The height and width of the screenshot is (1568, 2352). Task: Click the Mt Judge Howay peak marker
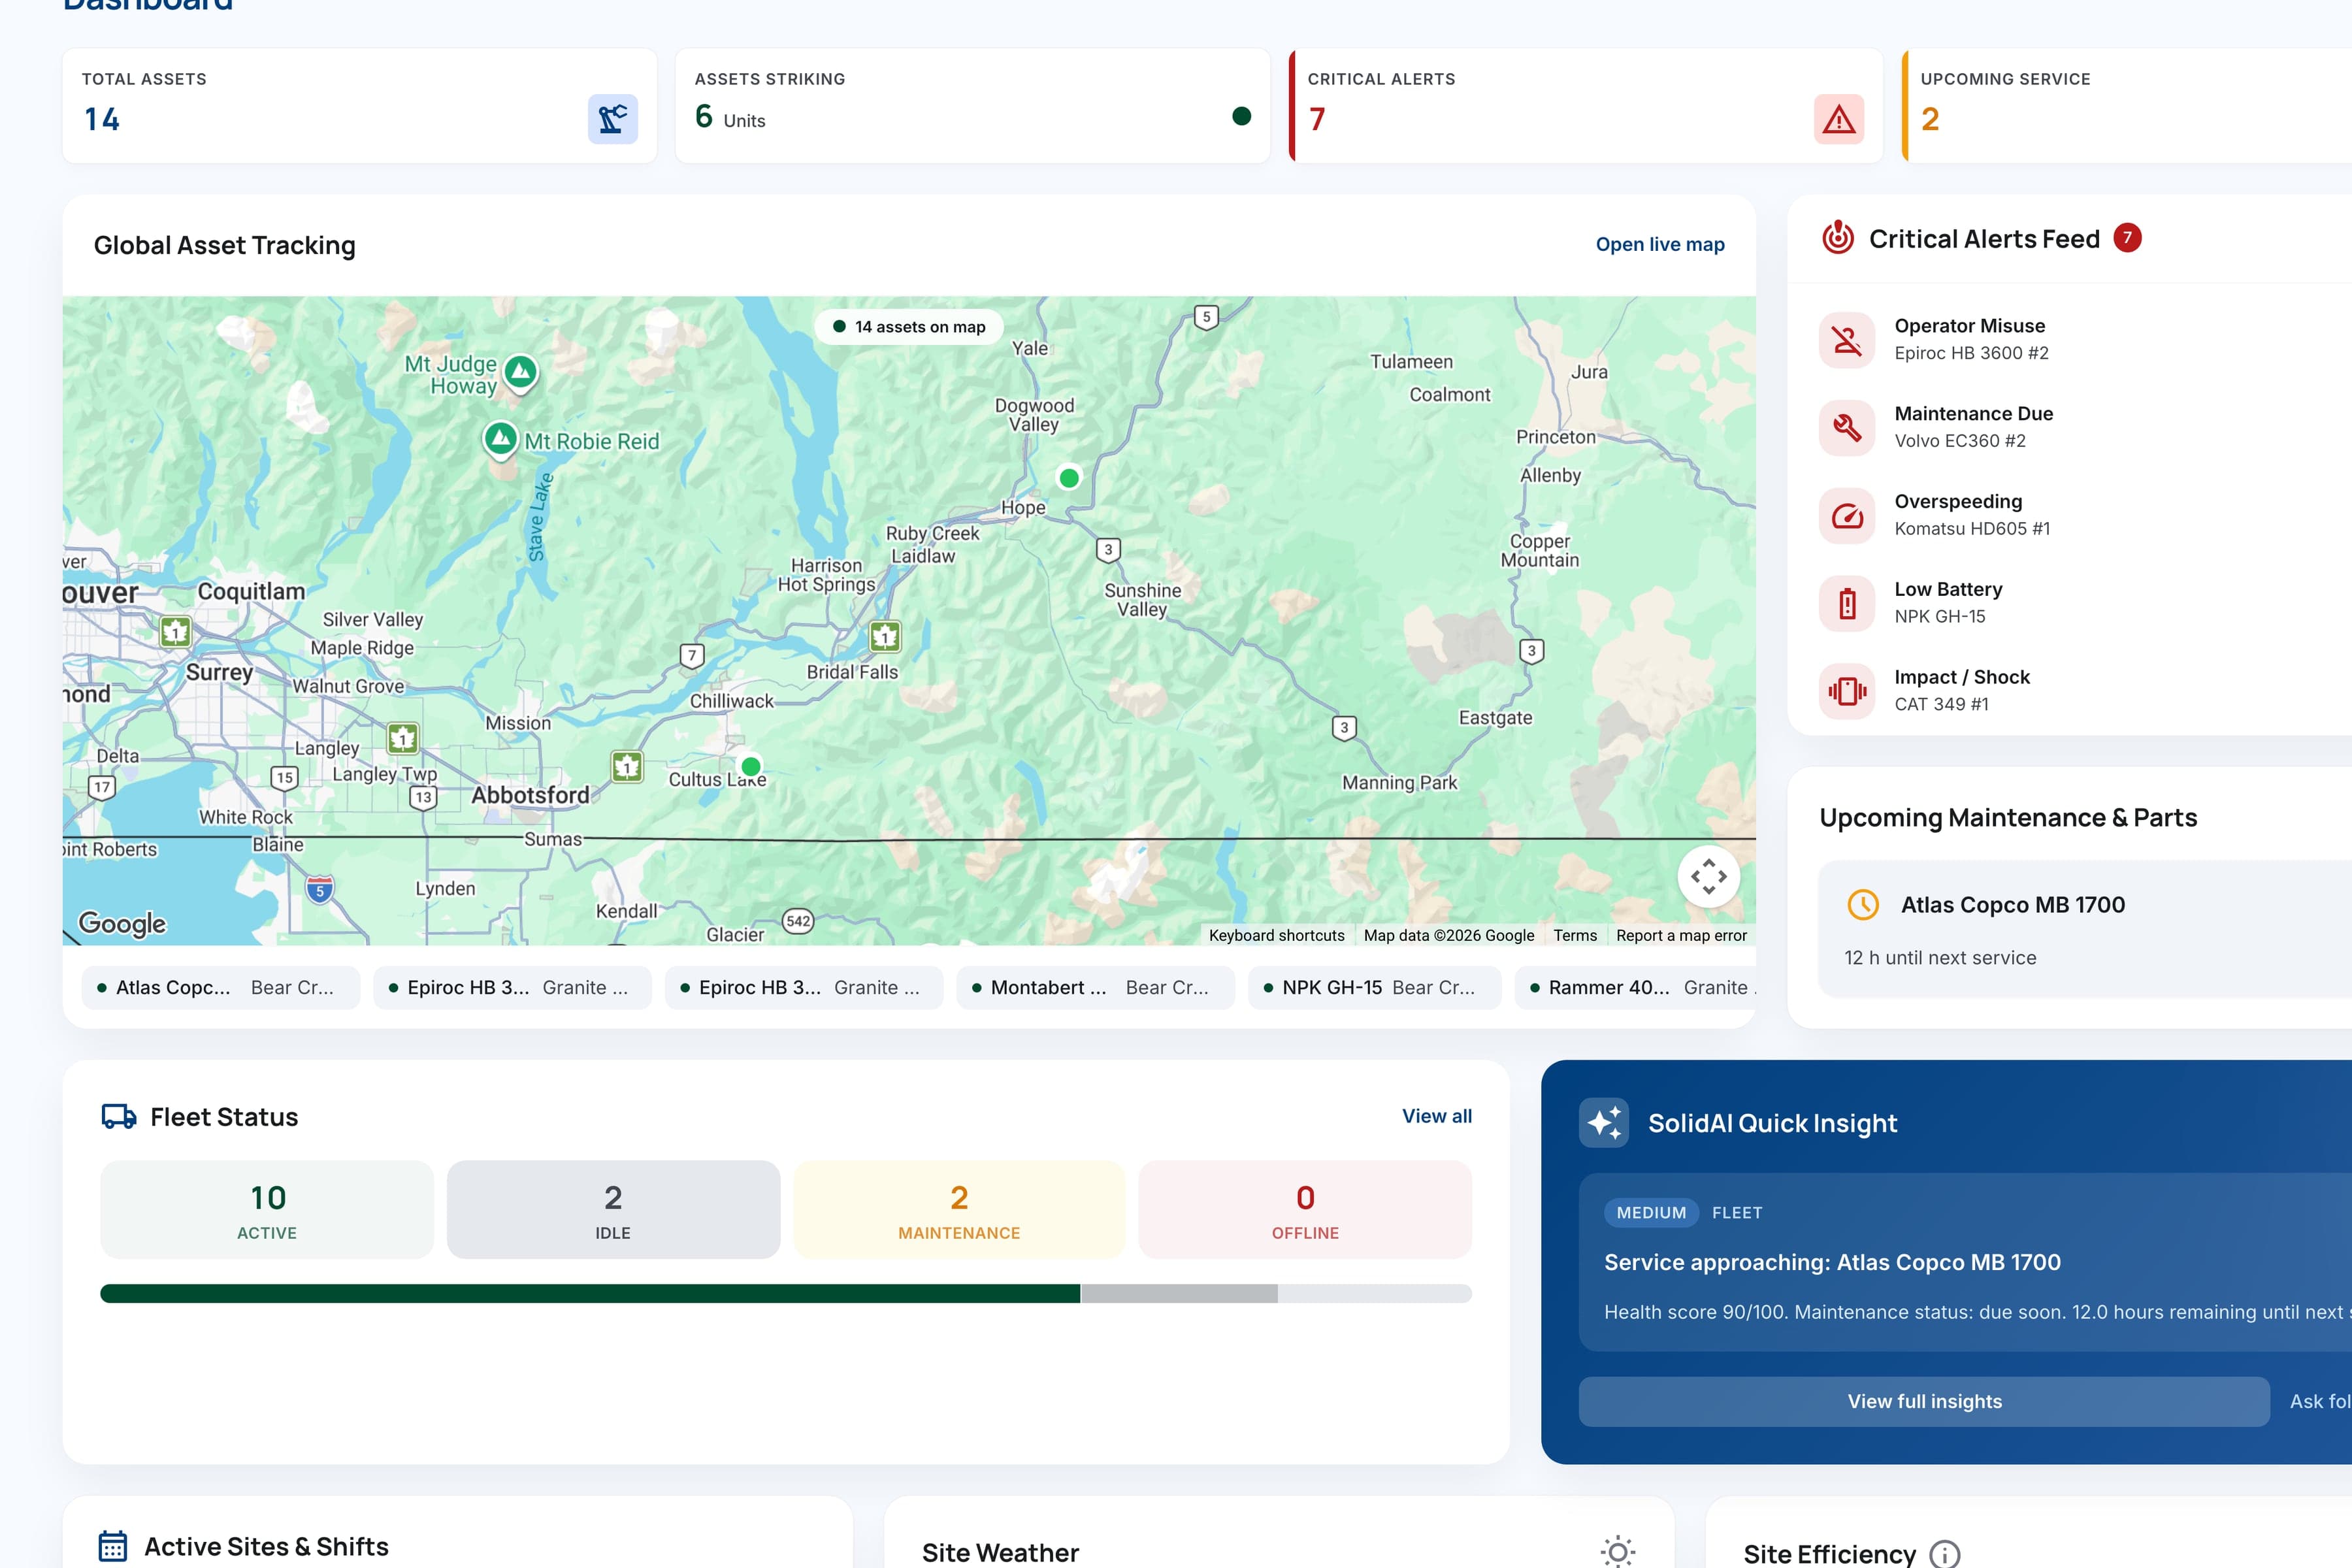(520, 374)
